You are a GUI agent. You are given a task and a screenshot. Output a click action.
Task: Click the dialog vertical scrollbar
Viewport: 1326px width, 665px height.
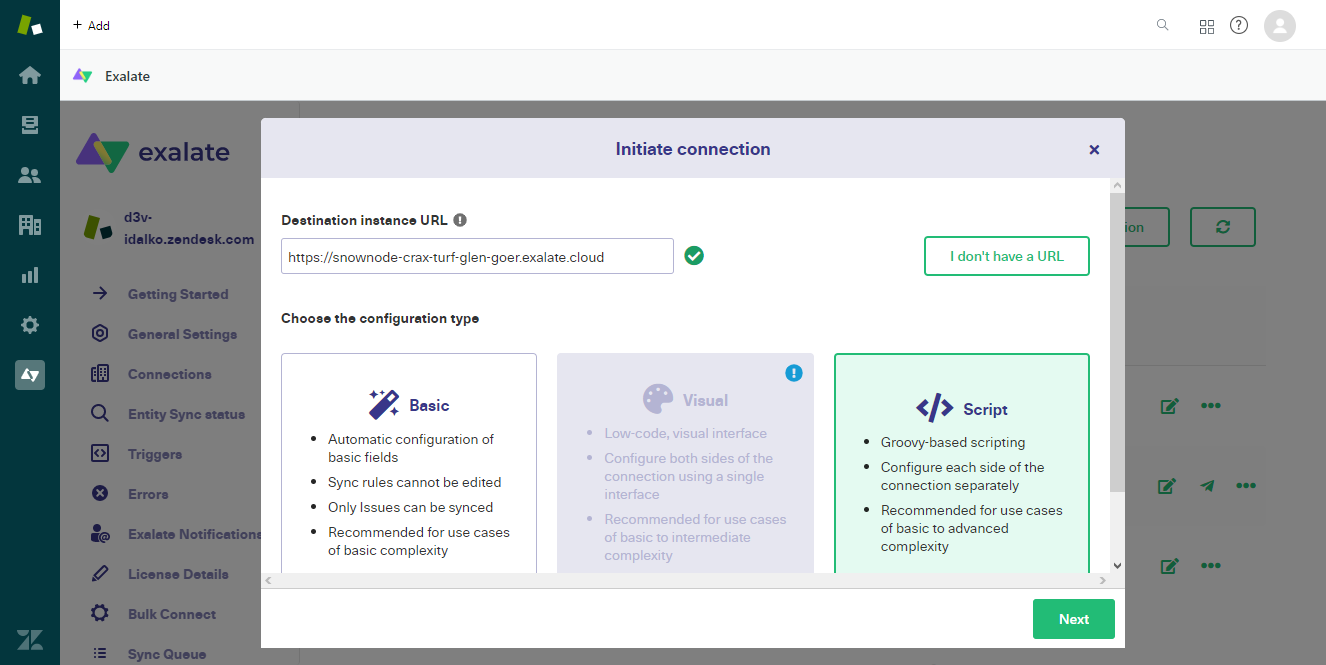(1117, 342)
